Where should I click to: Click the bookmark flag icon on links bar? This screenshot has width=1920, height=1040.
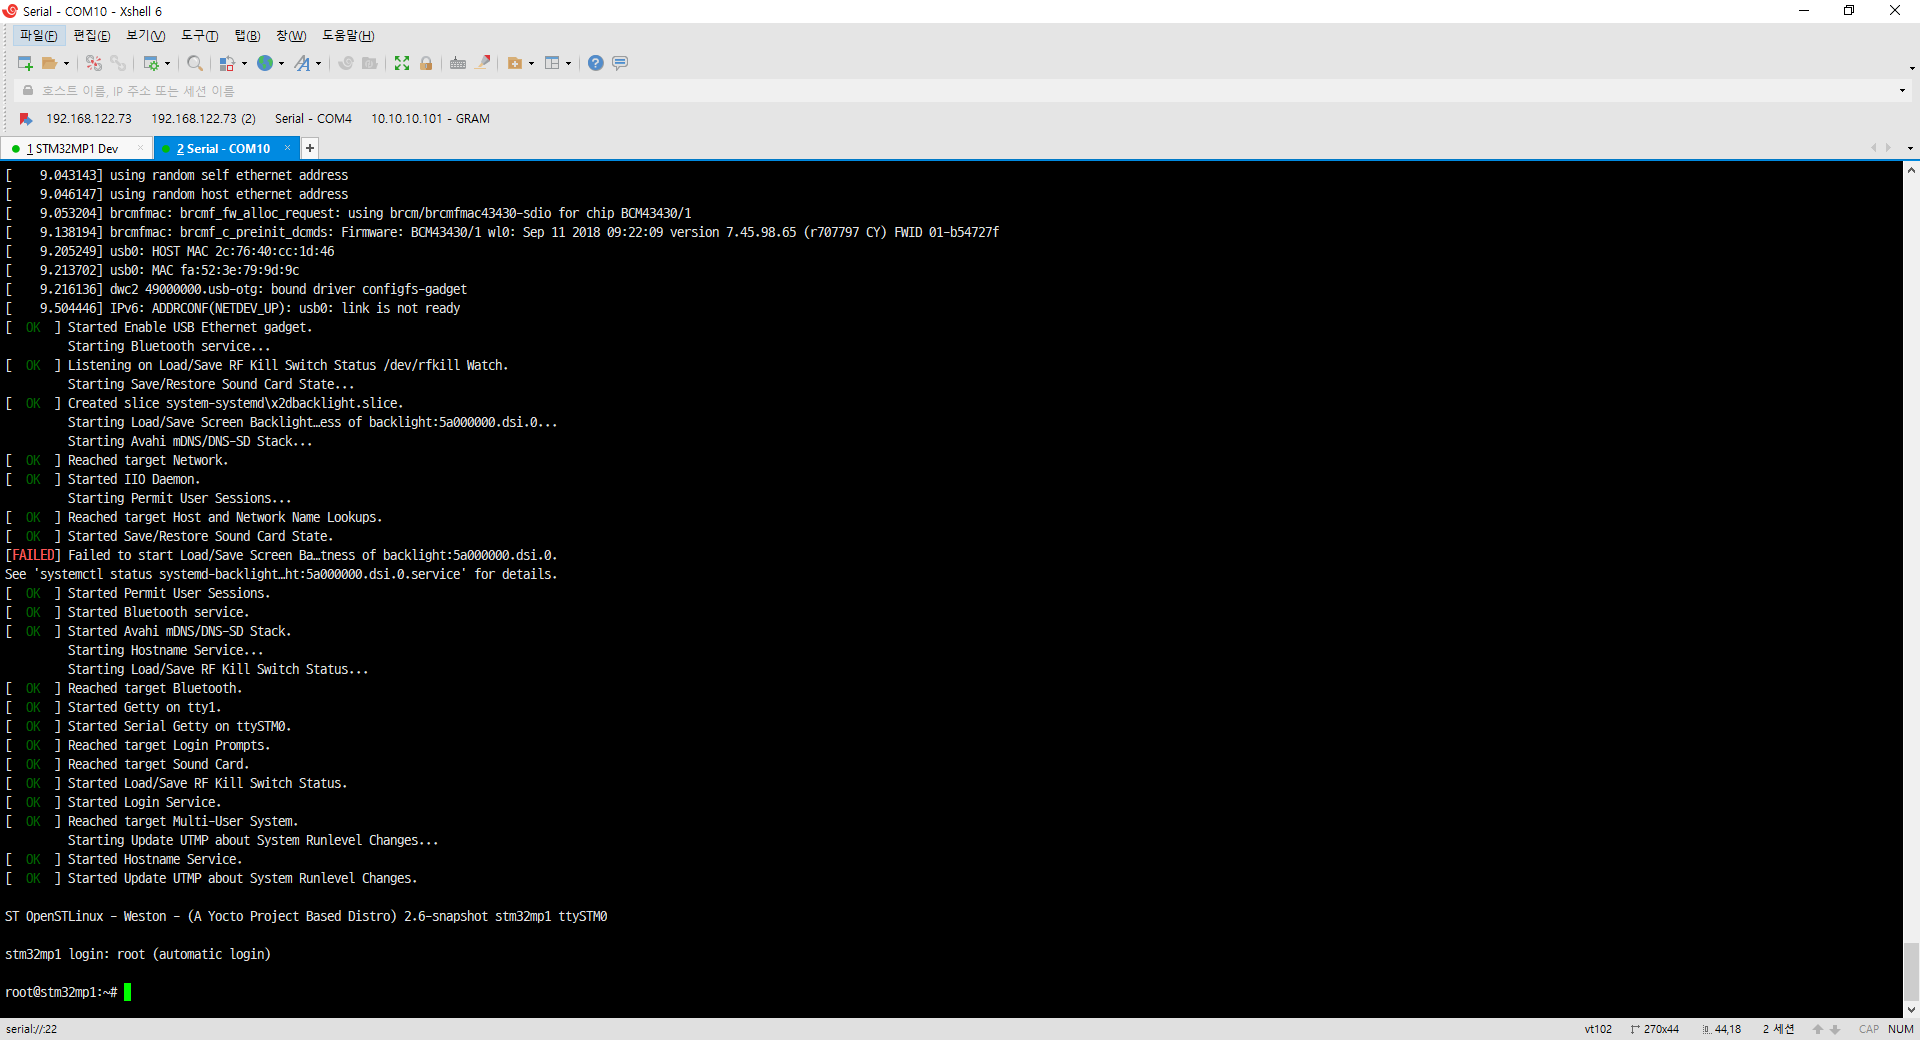pyautogui.click(x=26, y=119)
